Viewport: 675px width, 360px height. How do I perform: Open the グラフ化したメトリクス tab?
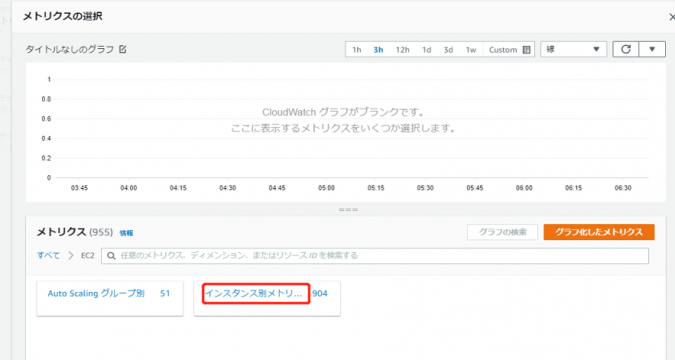[x=599, y=232]
